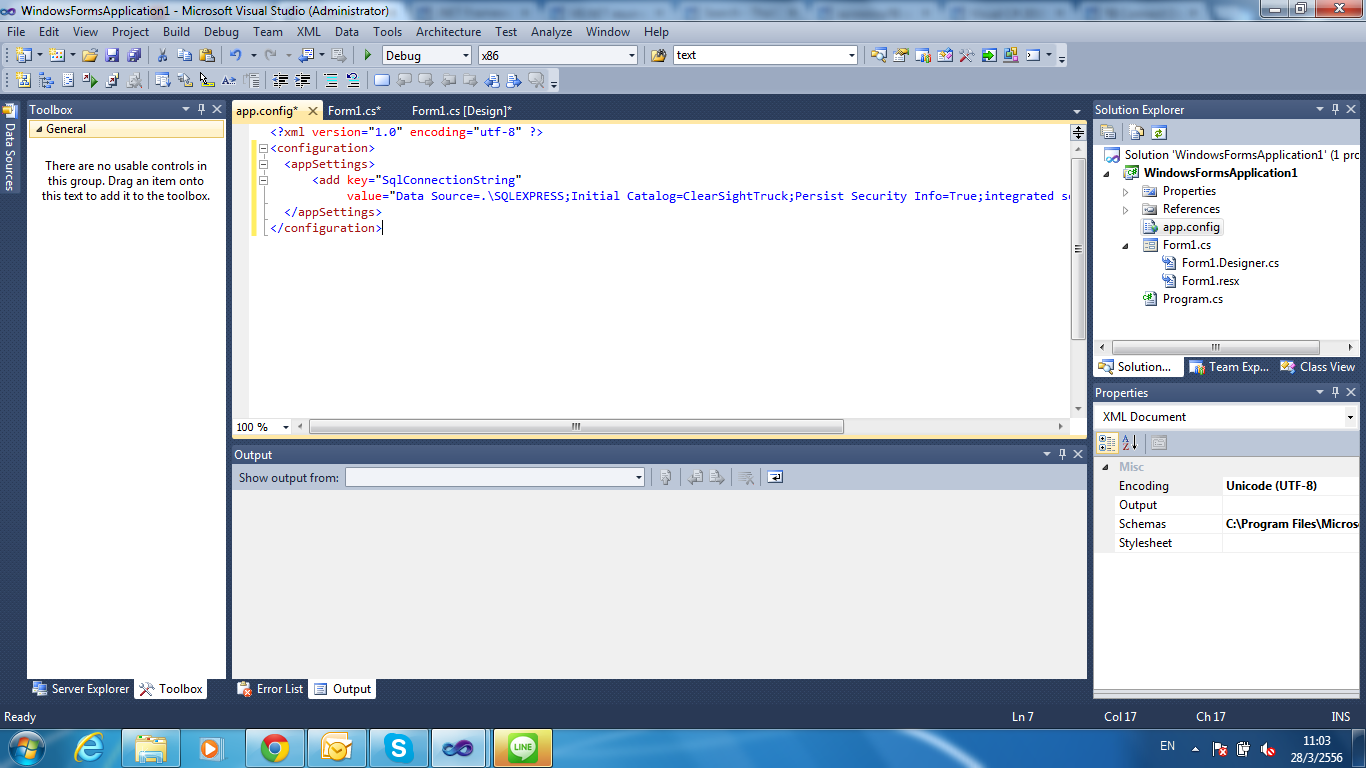The image size is (1366, 768).
Task: Toggle auto hide pin on Output panel
Action: pos(1062,454)
